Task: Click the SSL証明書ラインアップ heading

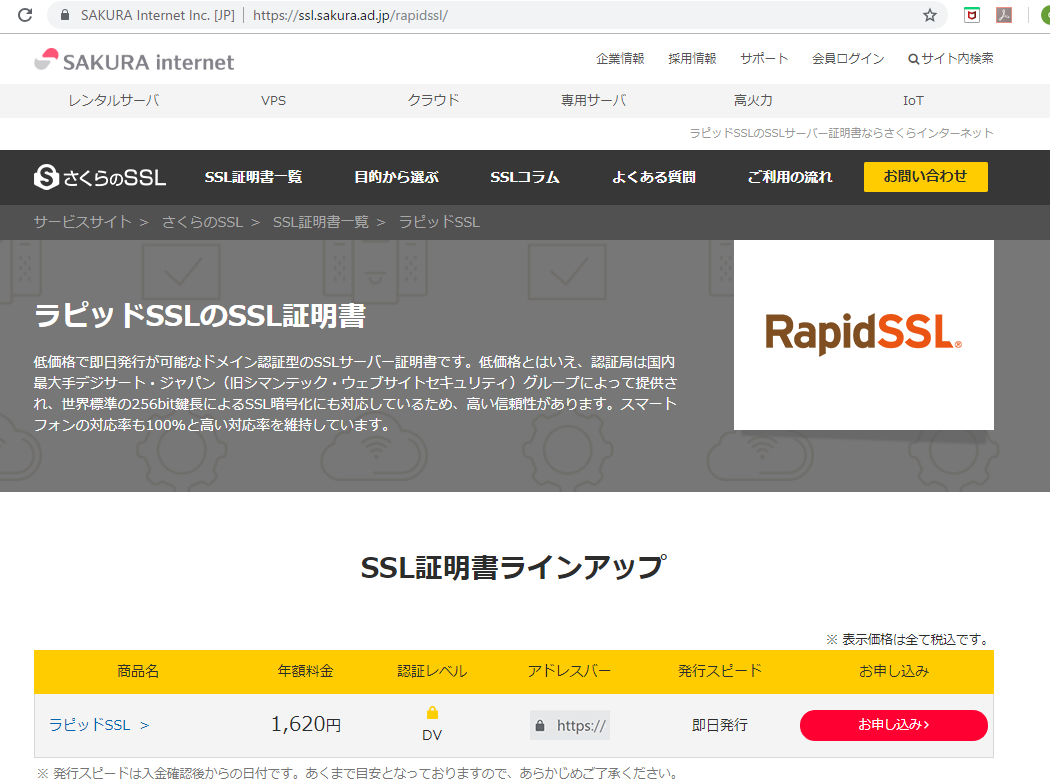Action: (x=514, y=568)
